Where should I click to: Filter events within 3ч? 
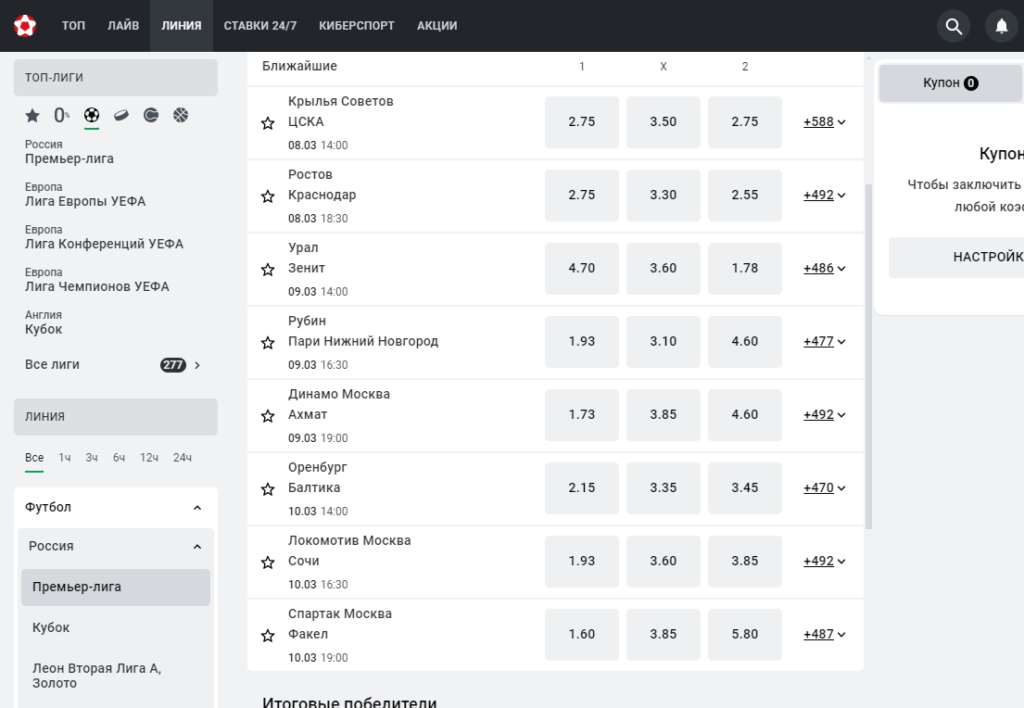pyautogui.click(x=91, y=458)
